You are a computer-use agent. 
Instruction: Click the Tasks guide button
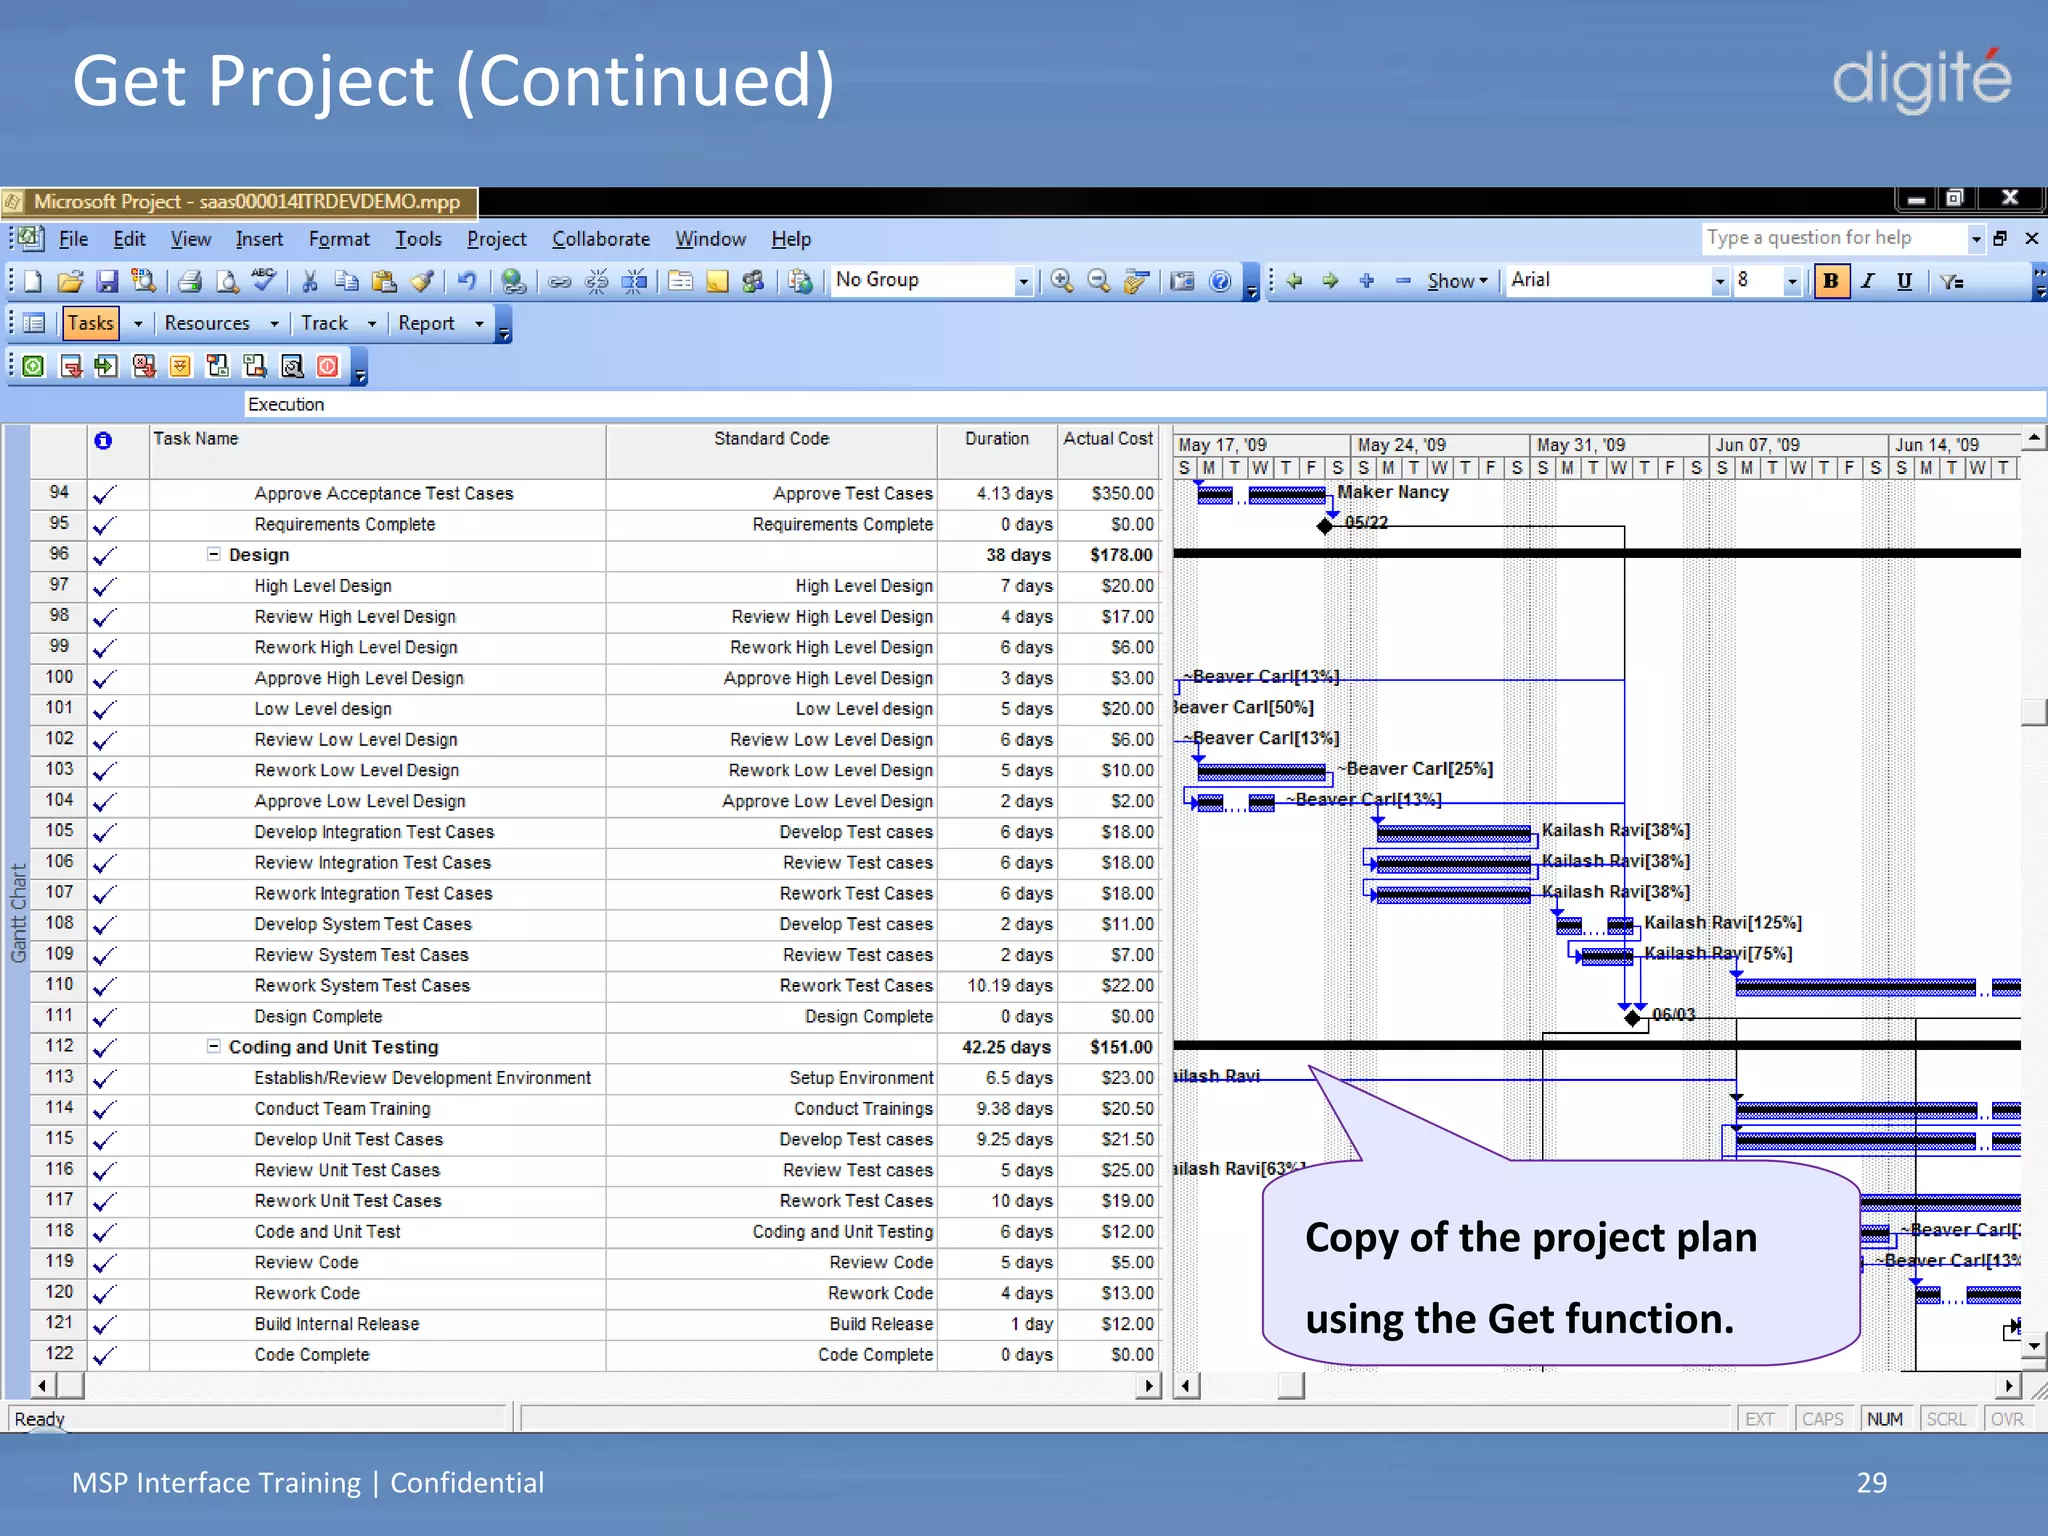click(91, 324)
